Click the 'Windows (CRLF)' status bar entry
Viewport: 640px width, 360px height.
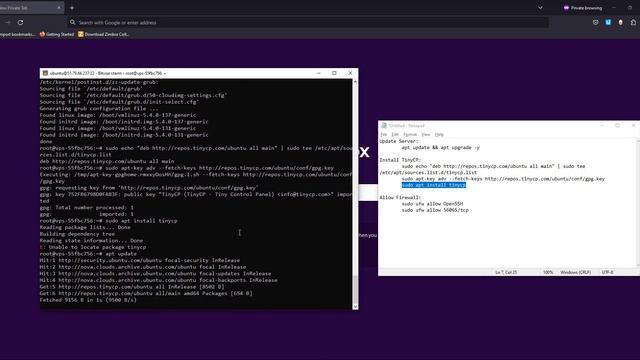[x=575, y=272]
